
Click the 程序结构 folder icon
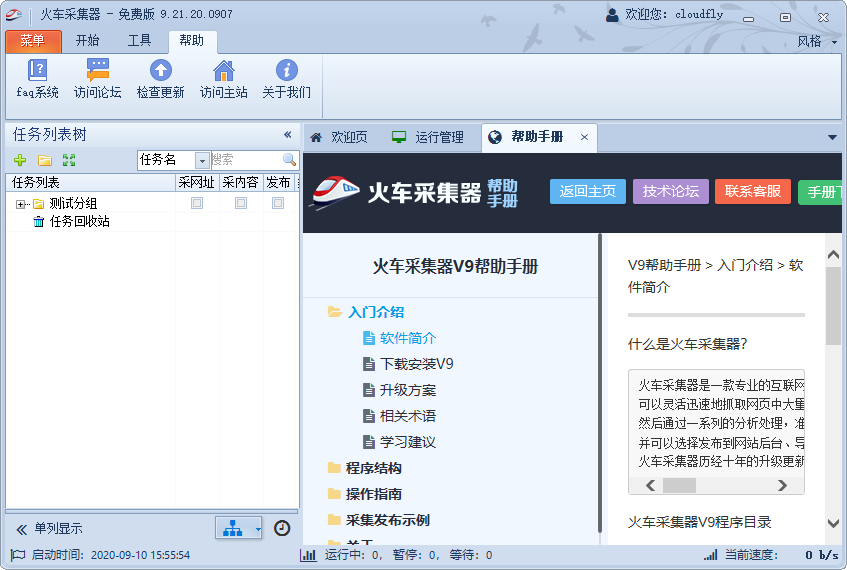pos(334,467)
